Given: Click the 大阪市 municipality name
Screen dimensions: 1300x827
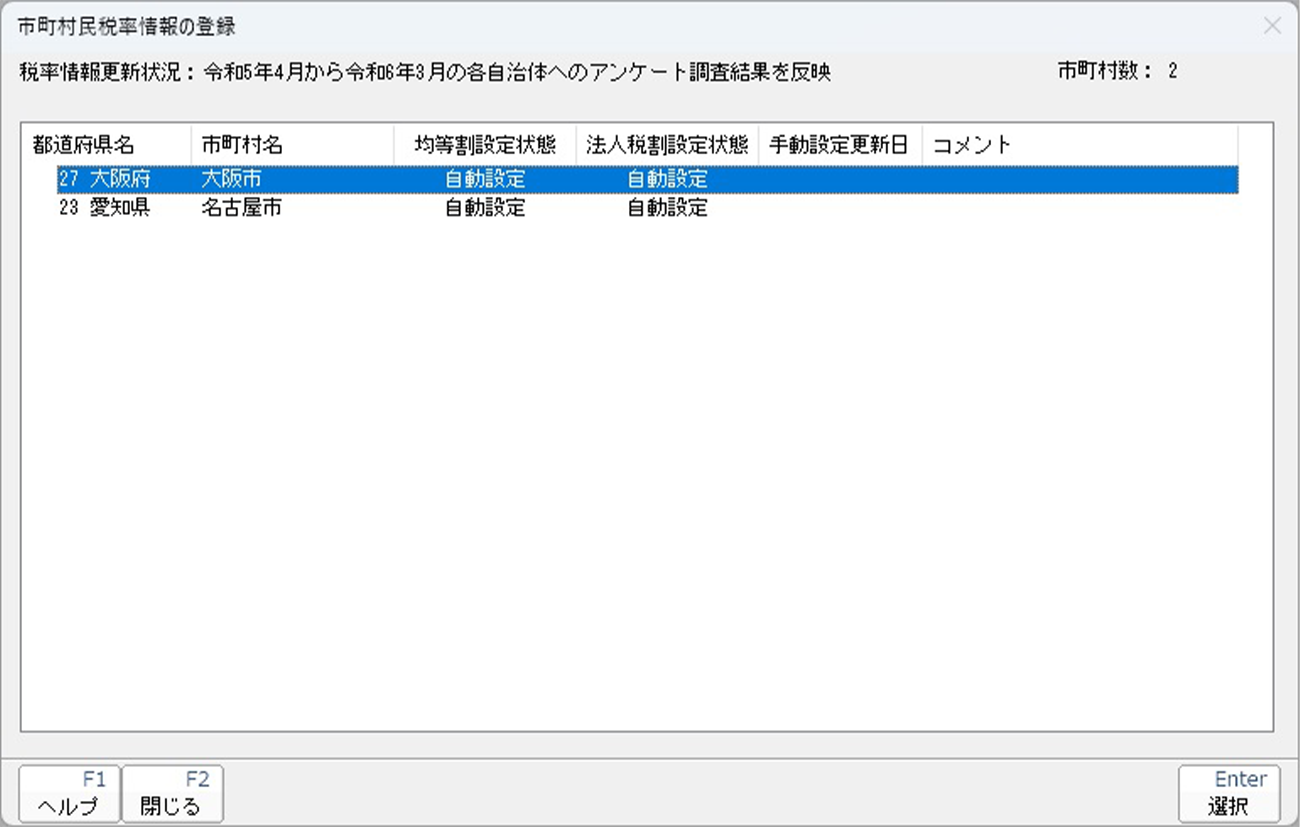Looking at the screenshot, I should pos(231,180).
